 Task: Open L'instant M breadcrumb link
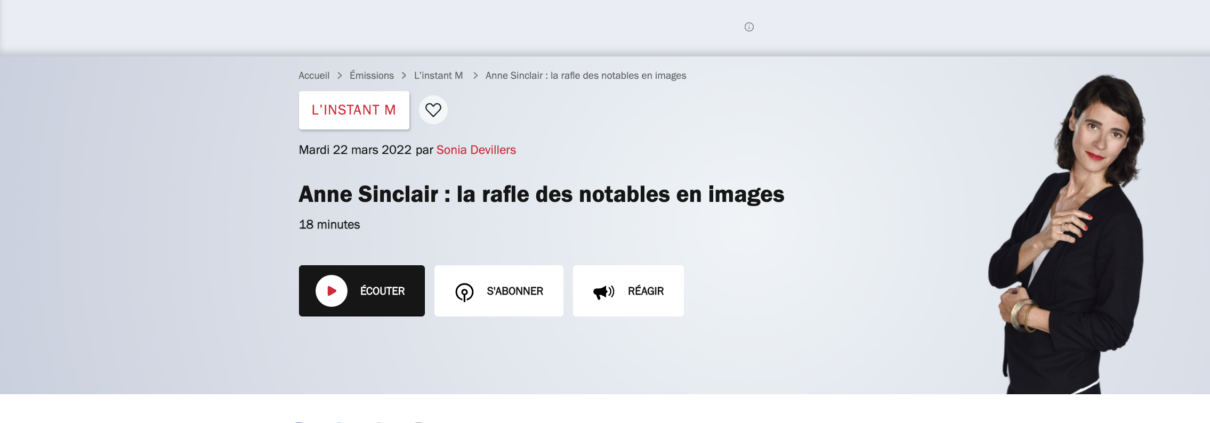(x=438, y=76)
